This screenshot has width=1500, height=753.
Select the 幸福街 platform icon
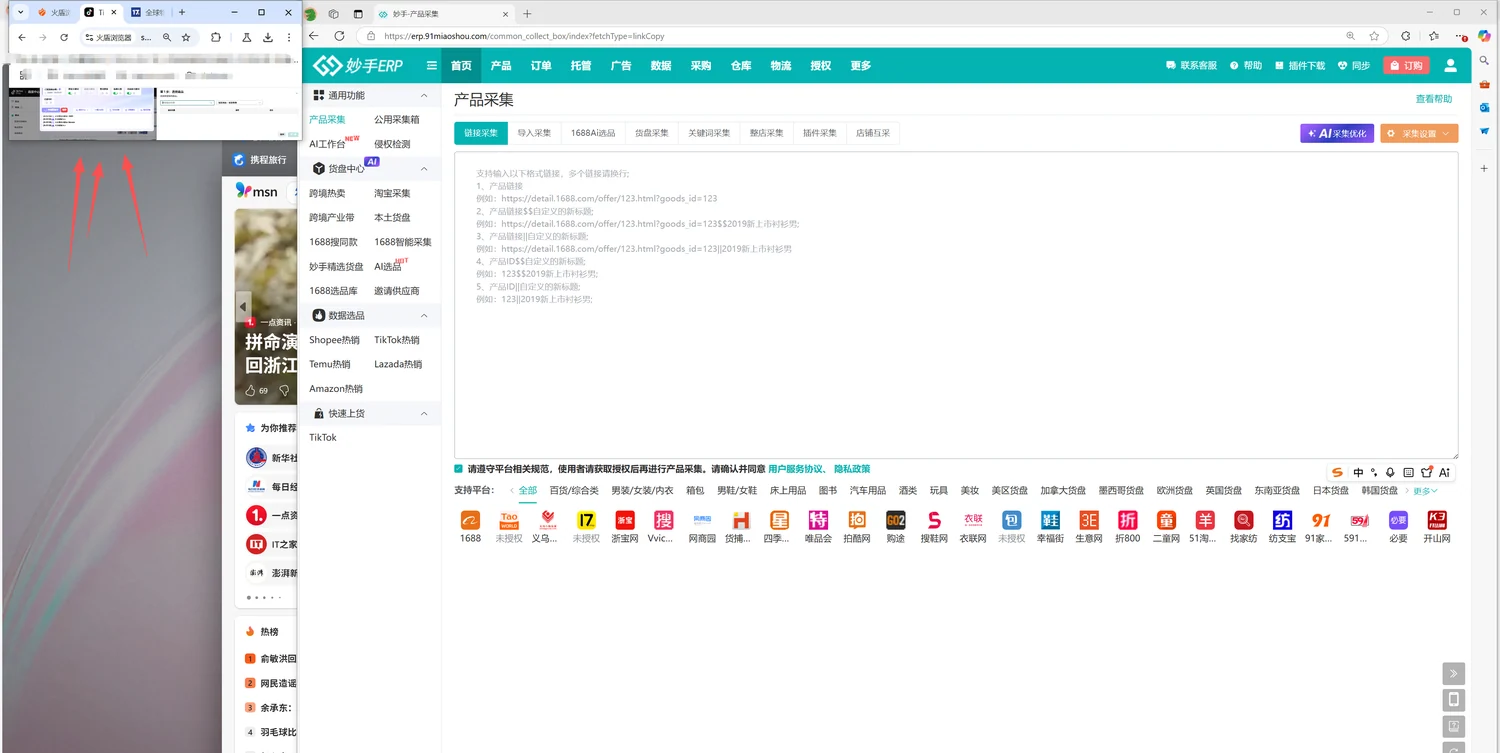coord(1050,520)
